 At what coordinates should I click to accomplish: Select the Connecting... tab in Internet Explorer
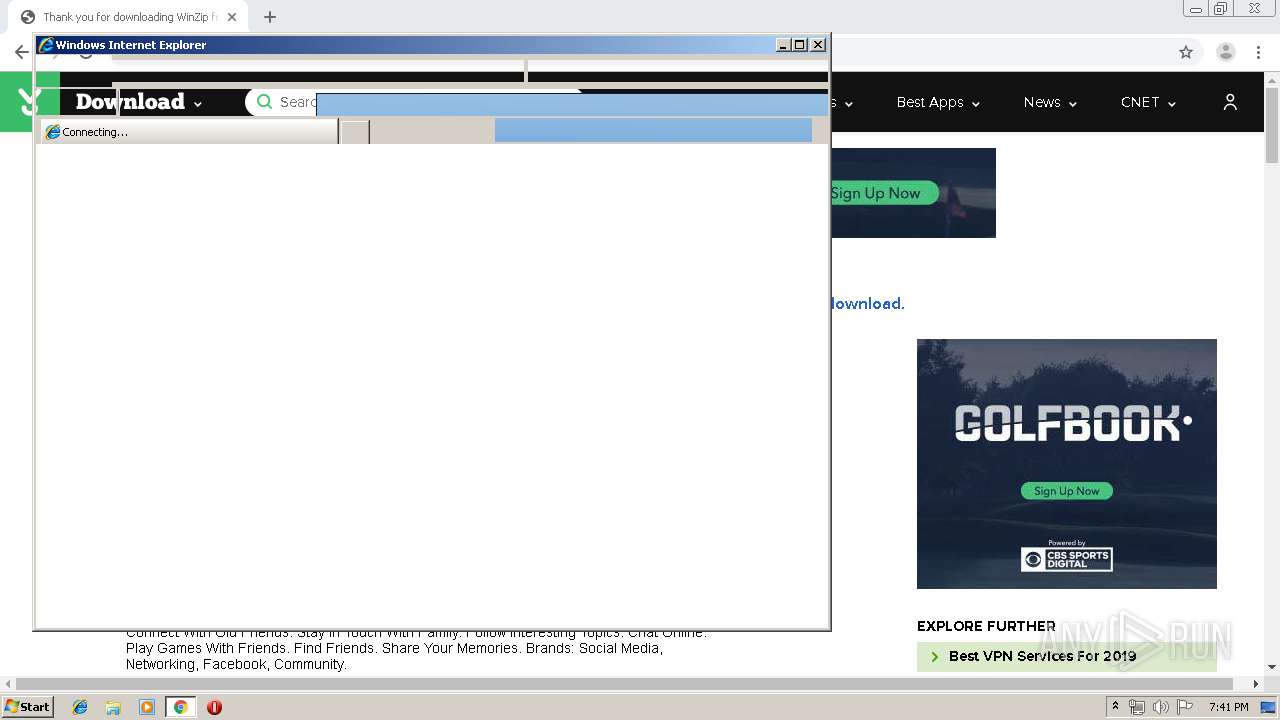(x=189, y=132)
